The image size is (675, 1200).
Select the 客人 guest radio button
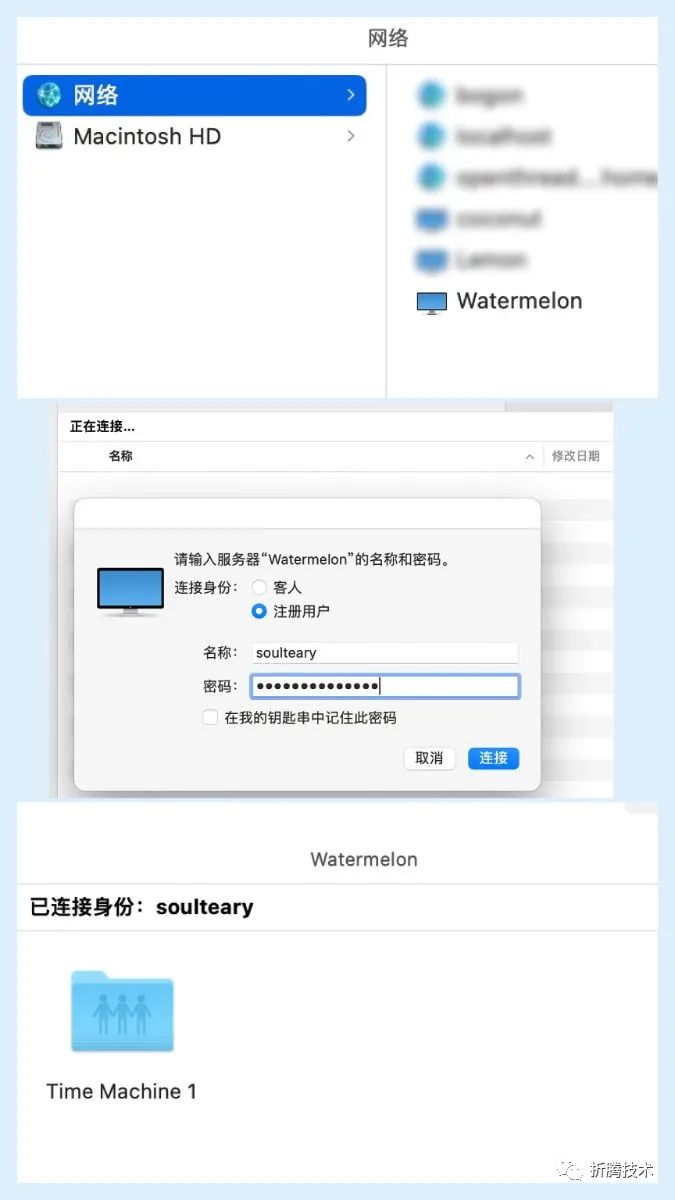click(x=259, y=588)
